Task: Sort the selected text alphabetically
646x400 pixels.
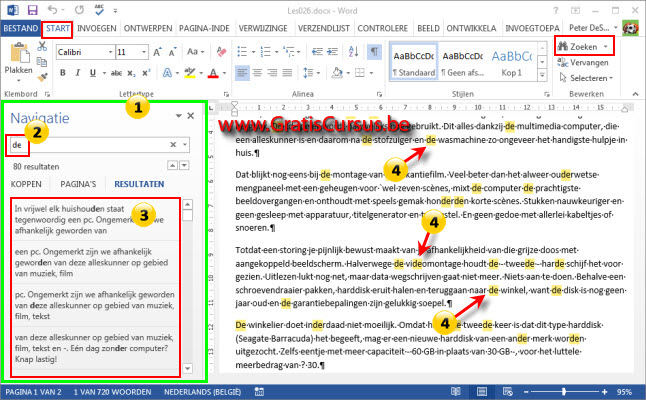Action: pyautogui.click(x=353, y=51)
